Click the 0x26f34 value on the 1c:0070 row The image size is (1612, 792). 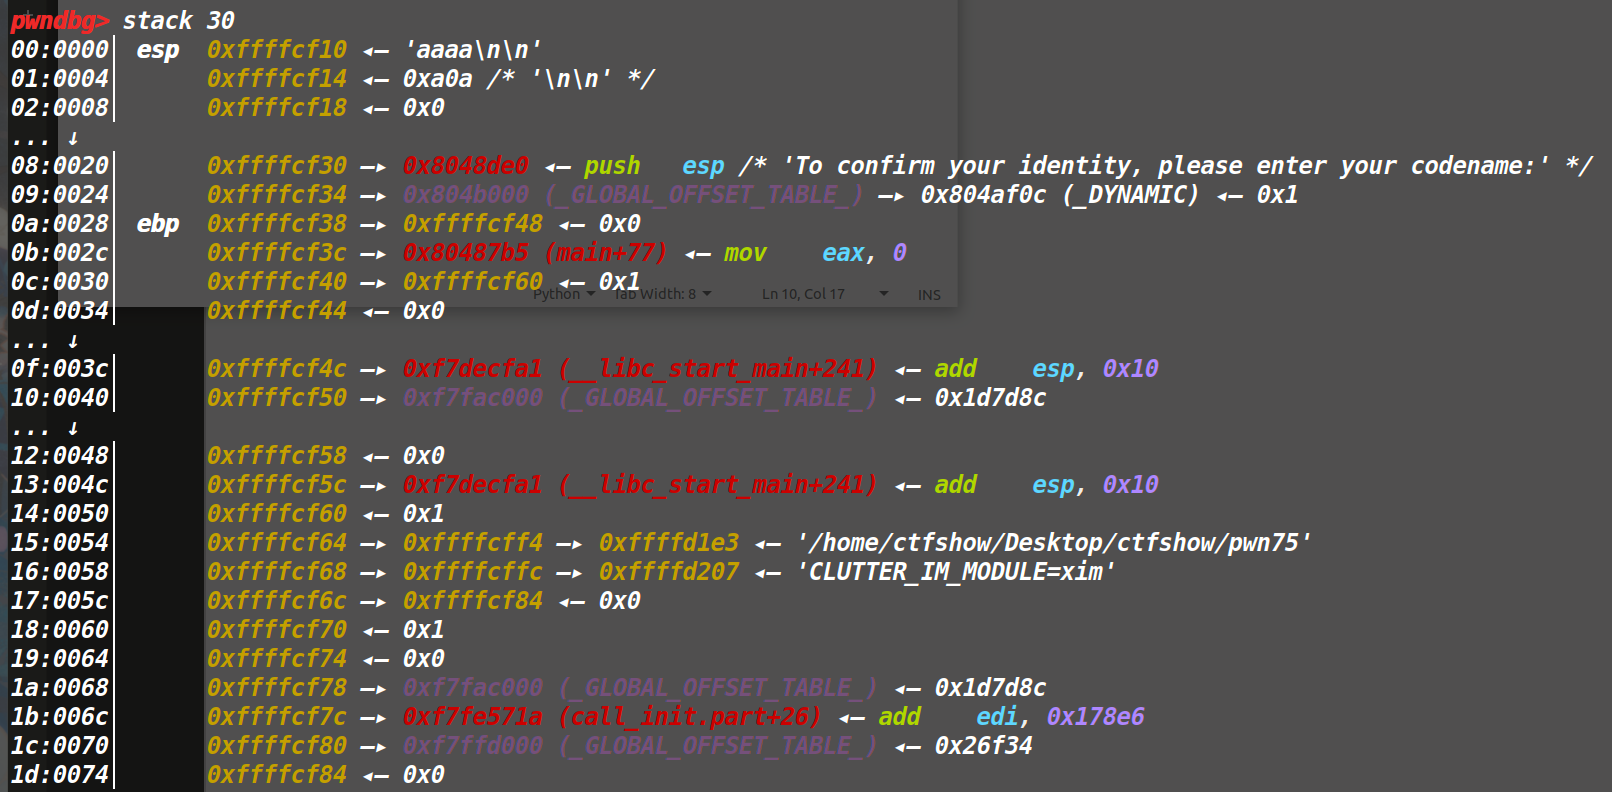coord(983,746)
